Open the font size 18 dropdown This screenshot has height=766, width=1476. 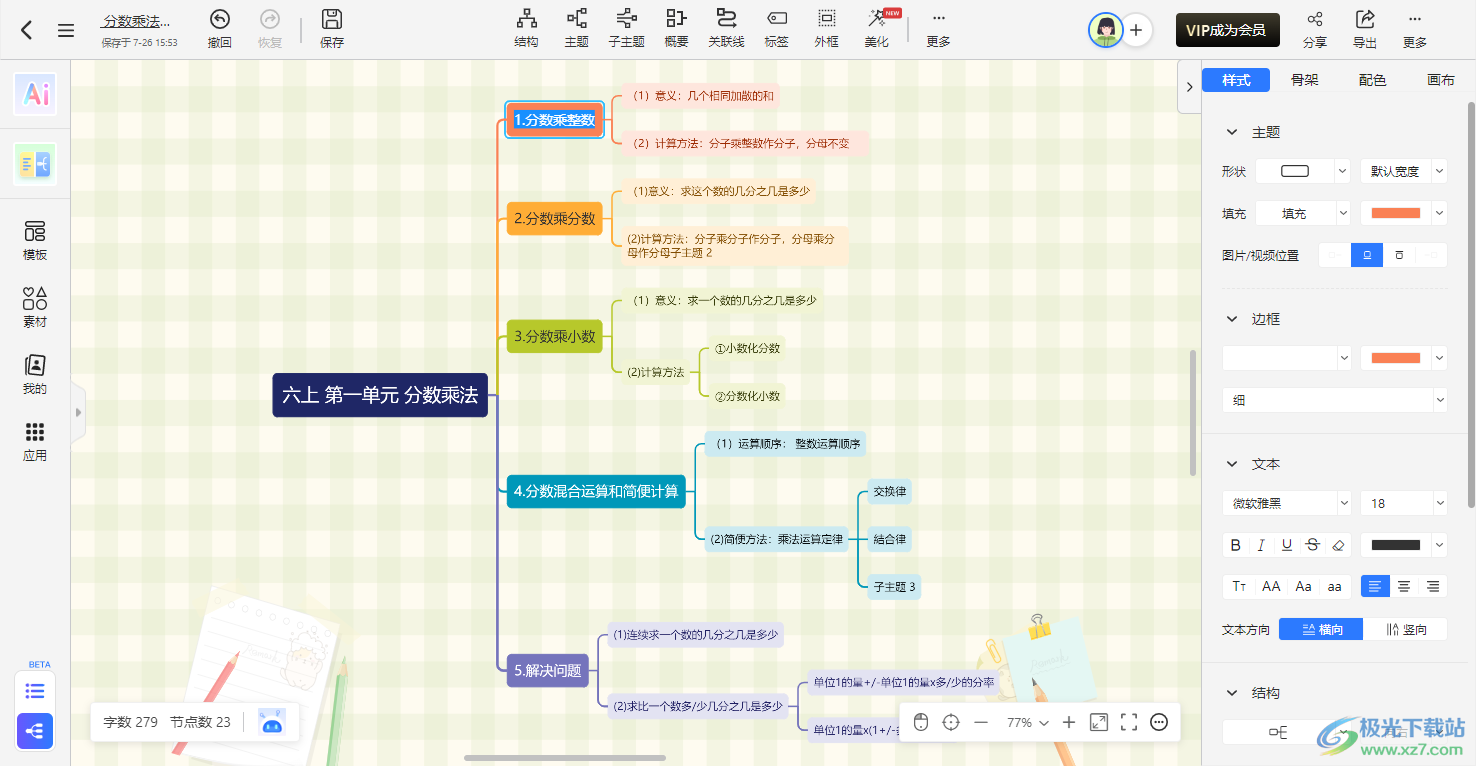[x=1403, y=503]
